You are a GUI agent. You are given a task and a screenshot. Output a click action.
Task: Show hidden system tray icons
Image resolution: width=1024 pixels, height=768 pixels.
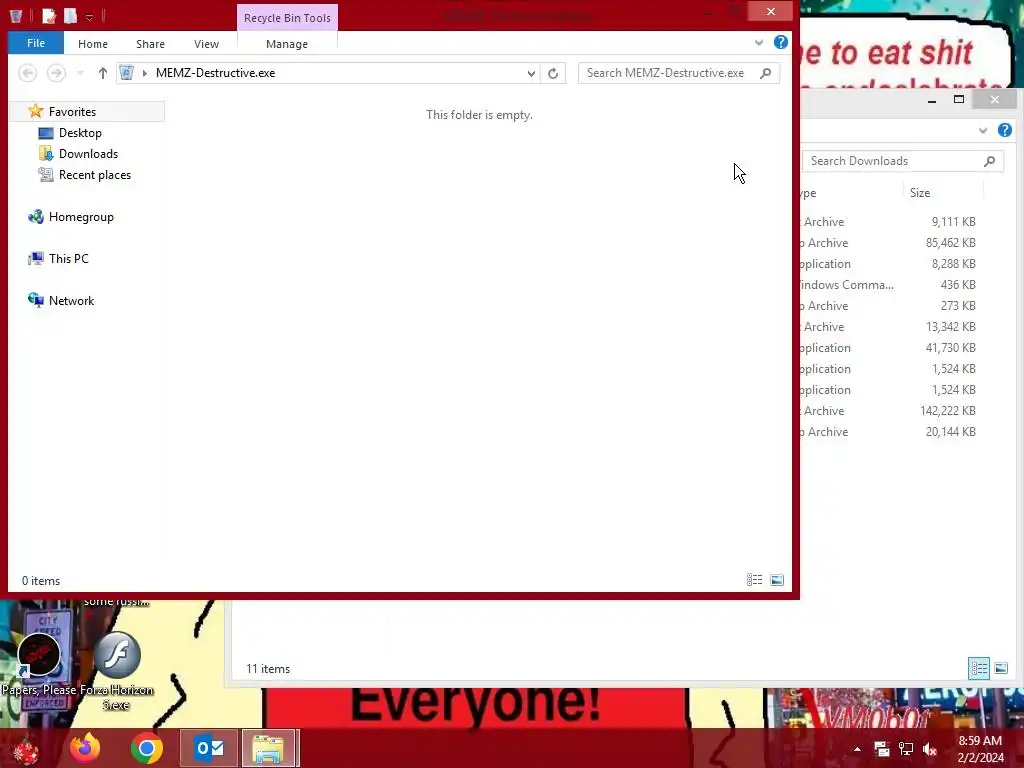click(857, 749)
